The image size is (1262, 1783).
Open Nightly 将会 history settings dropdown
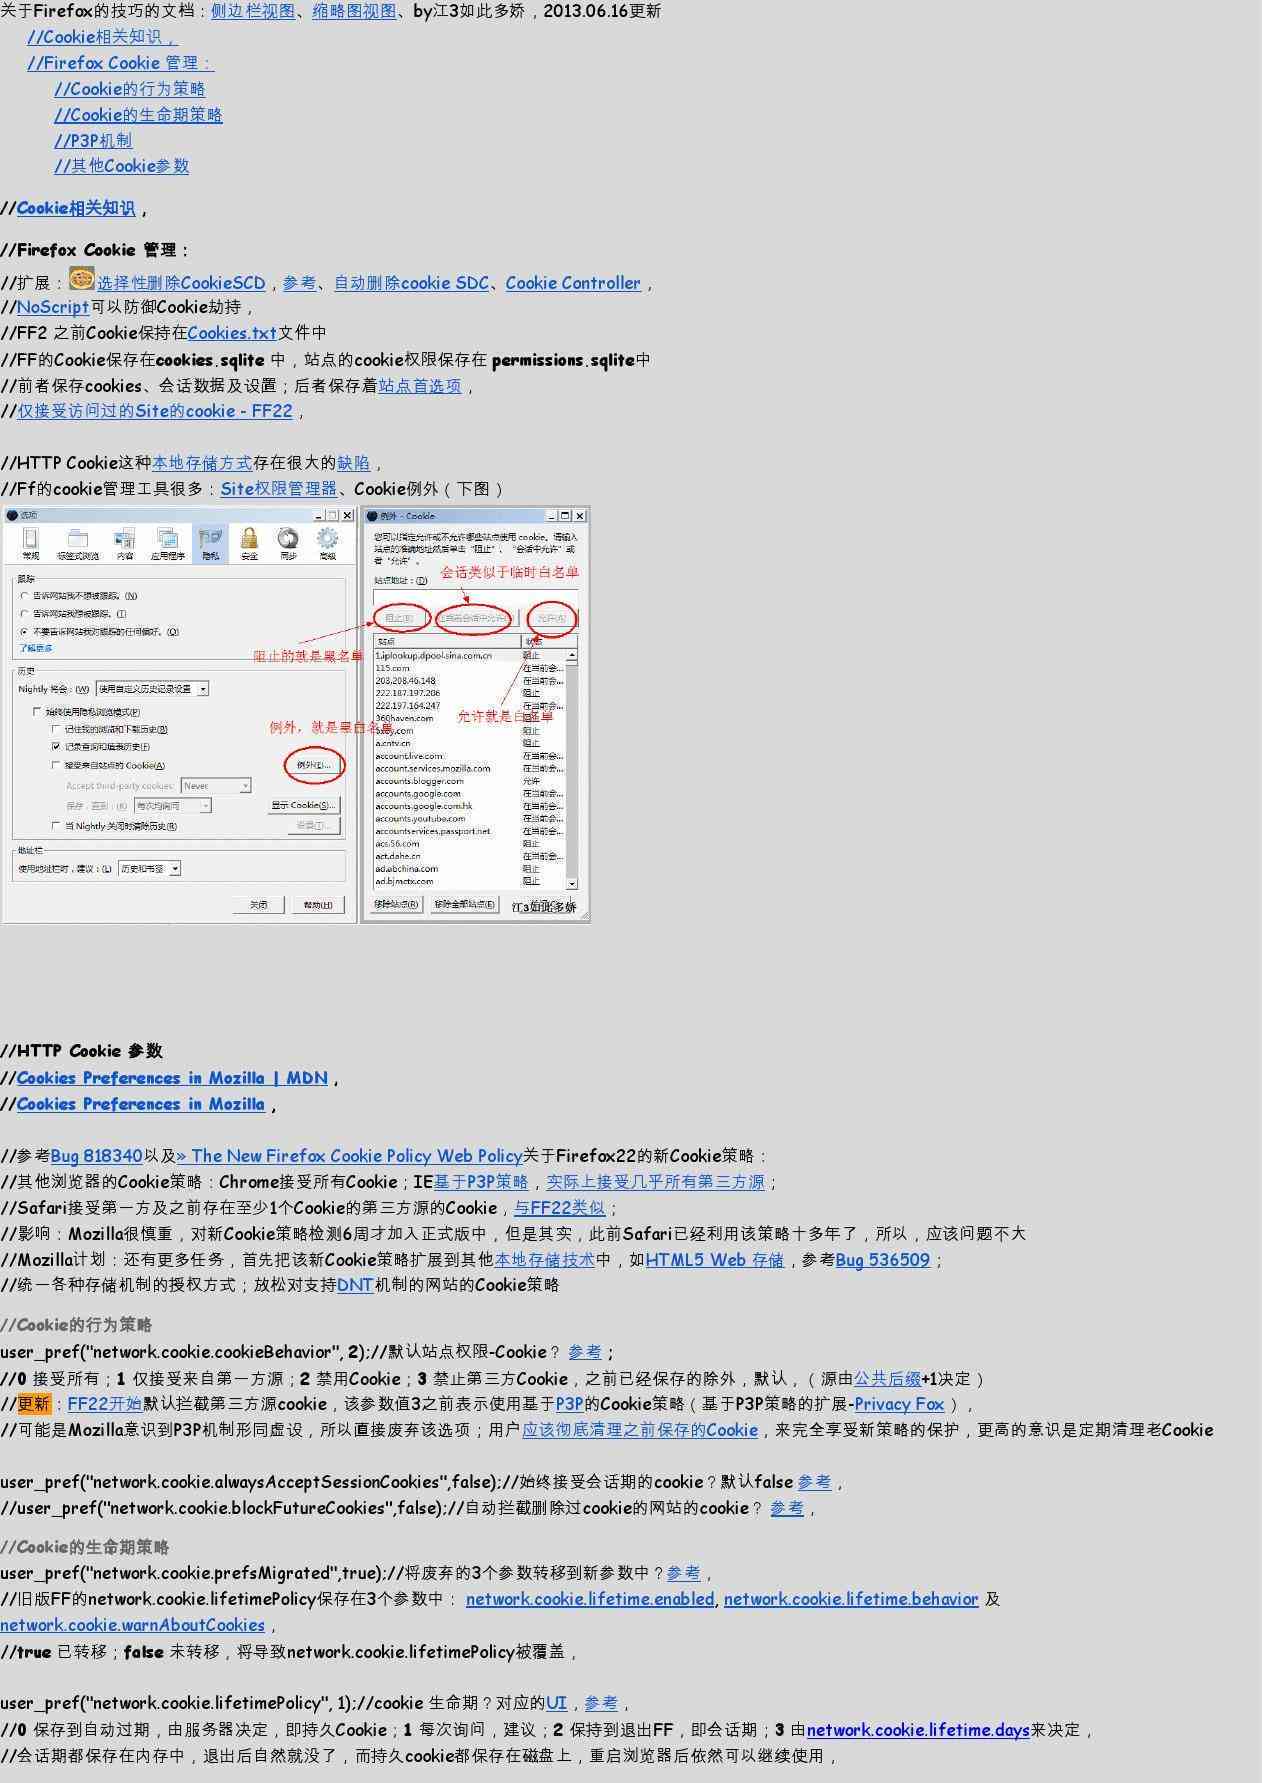(152, 689)
